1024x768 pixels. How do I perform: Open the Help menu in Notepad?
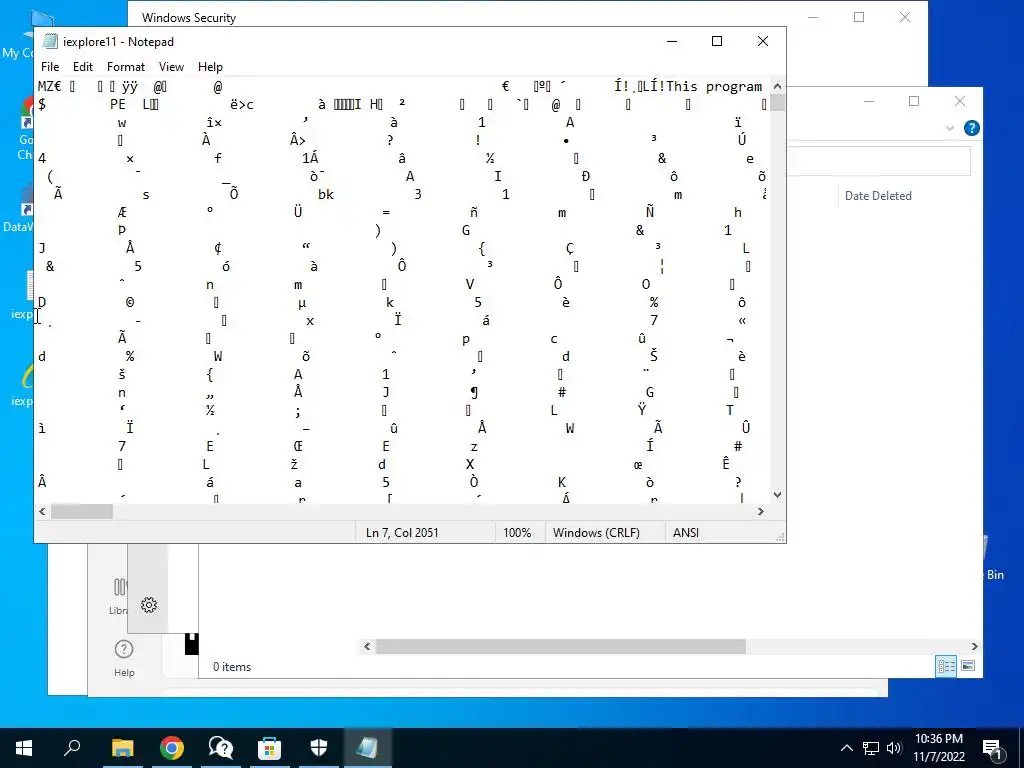pyautogui.click(x=210, y=67)
